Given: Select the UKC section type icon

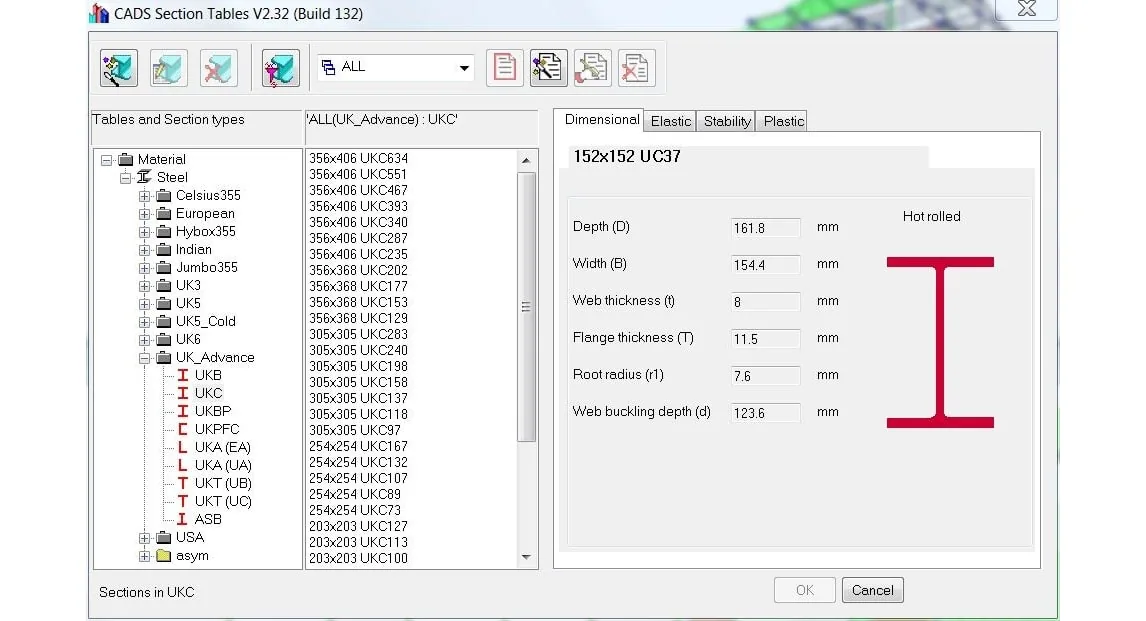Looking at the screenshot, I should coord(183,393).
